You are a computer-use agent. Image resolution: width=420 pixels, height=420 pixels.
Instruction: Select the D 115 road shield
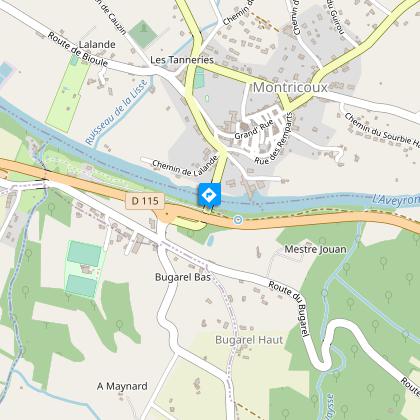pyautogui.click(x=145, y=201)
